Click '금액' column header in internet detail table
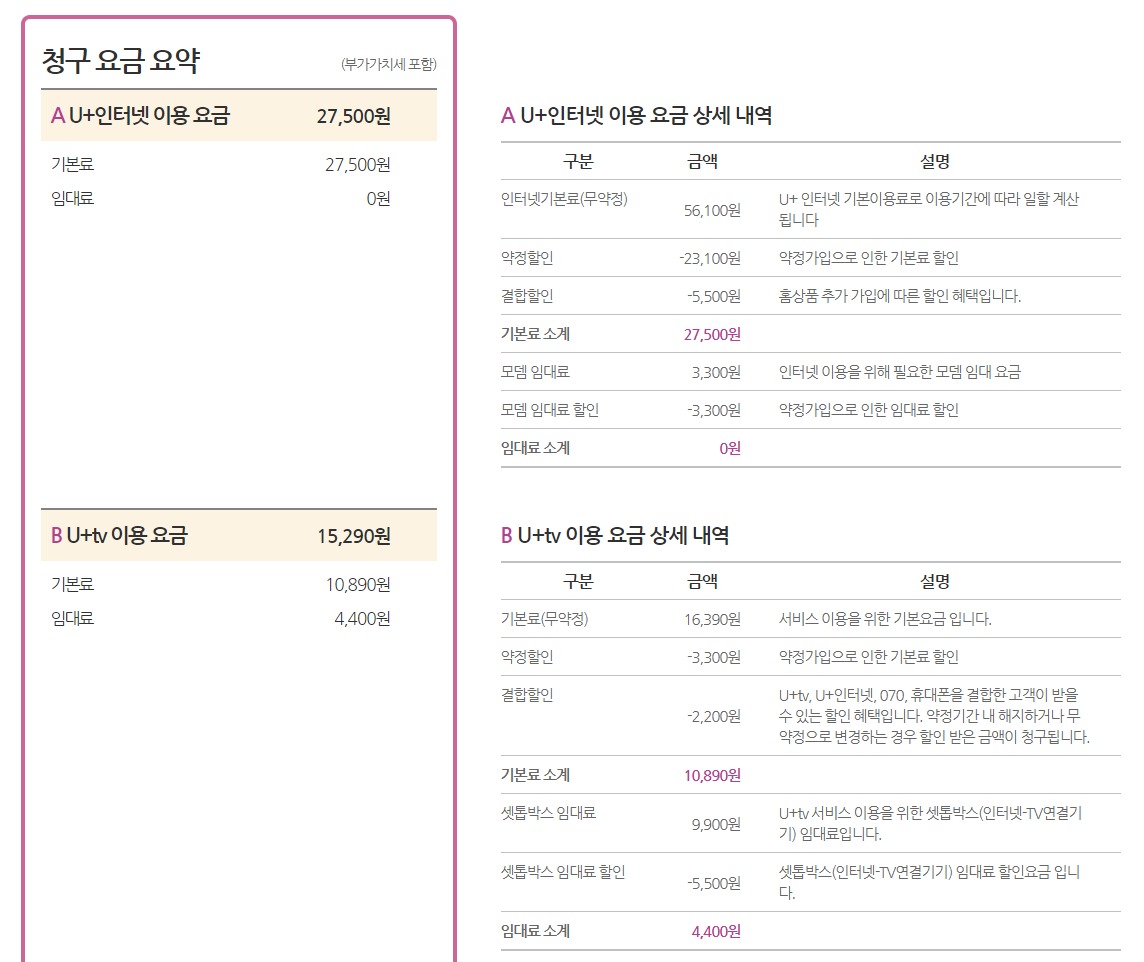 (x=703, y=161)
